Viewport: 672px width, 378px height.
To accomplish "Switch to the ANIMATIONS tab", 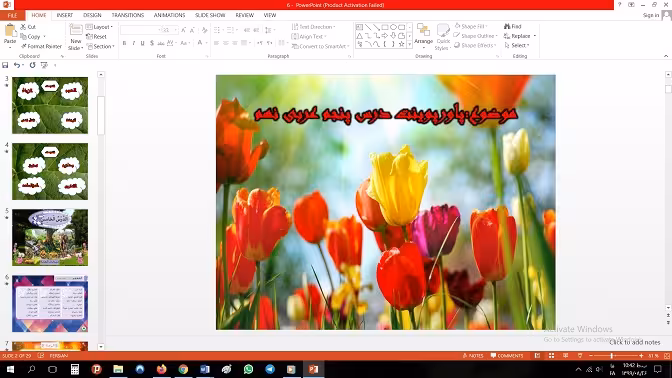I will (169, 15).
